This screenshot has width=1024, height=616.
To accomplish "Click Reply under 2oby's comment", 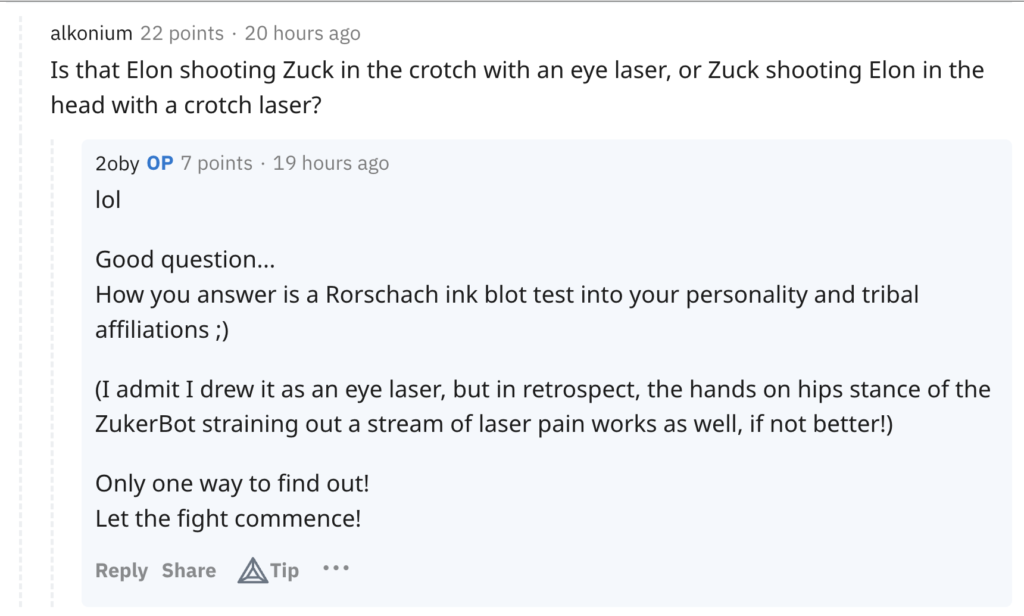I will click(x=121, y=571).
